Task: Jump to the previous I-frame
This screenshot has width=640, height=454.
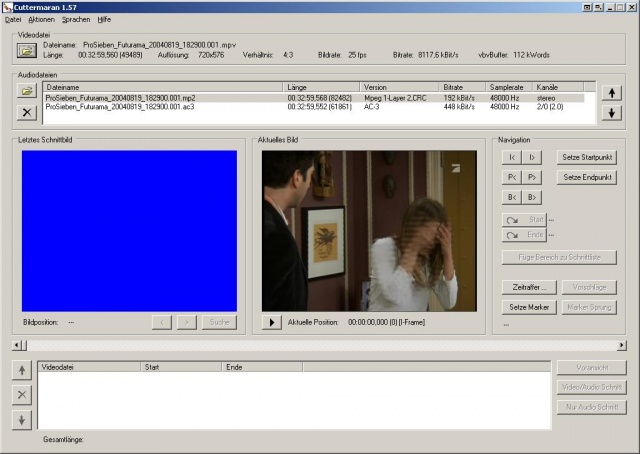Action: click(x=512, y=157)
